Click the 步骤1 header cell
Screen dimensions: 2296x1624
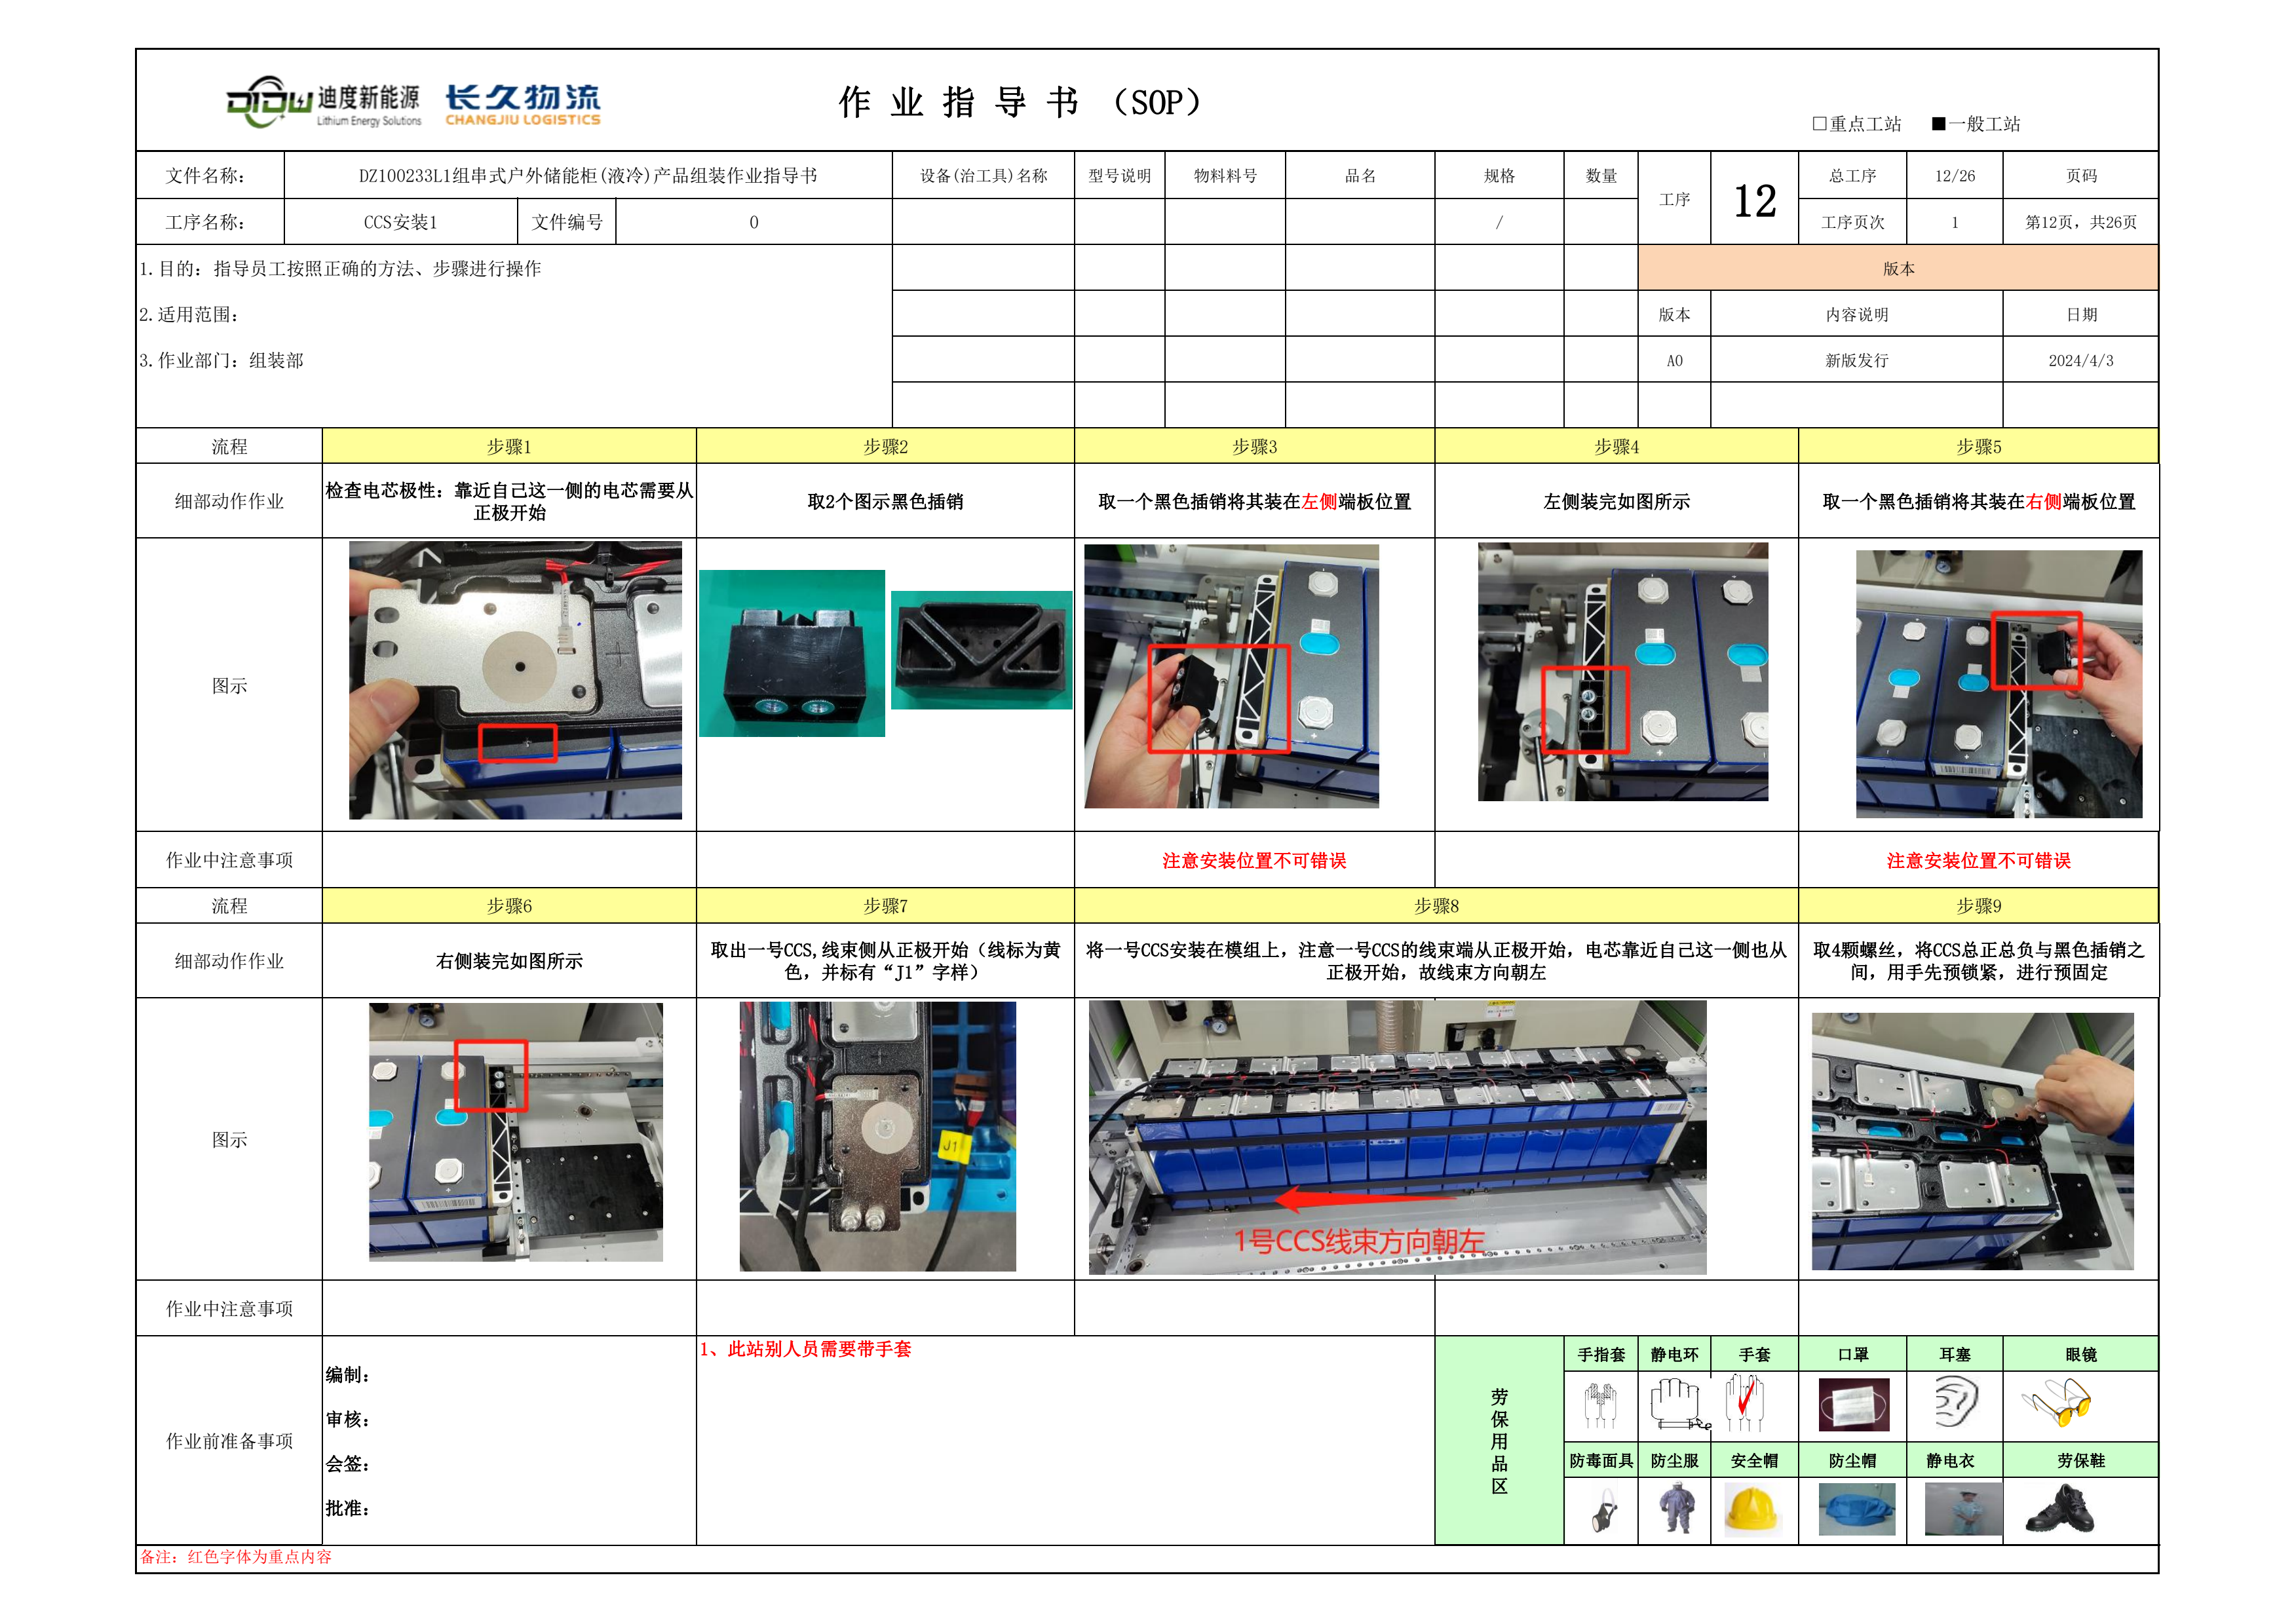tap(509, 446)
